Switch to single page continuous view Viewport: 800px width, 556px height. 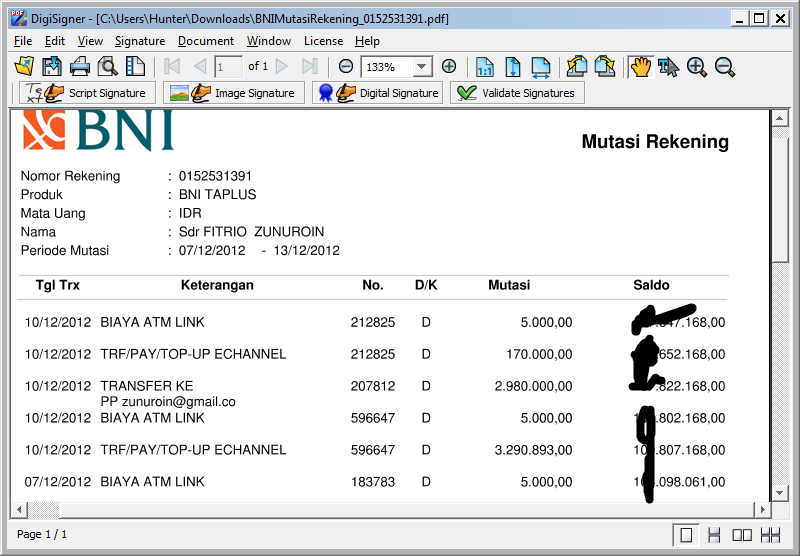pos(714,535)
